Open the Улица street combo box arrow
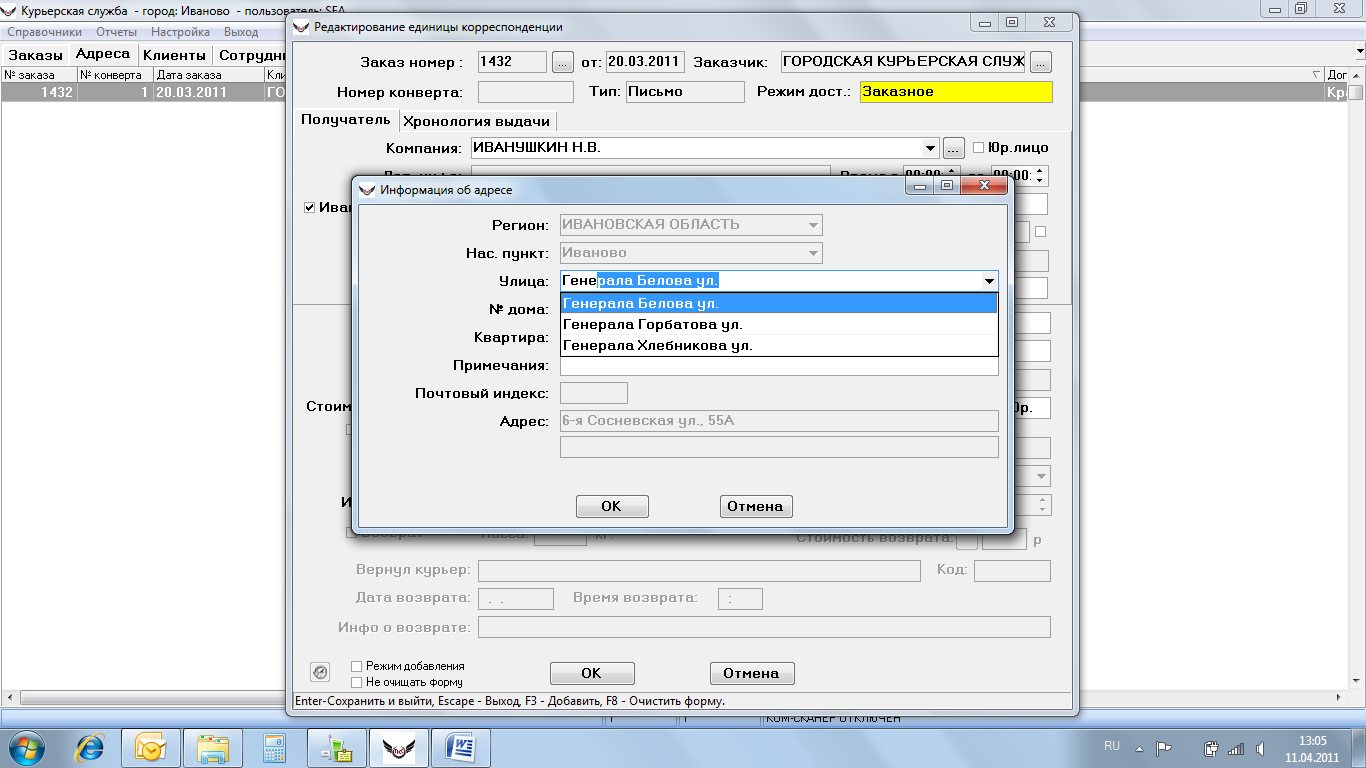 click(989, 282)
